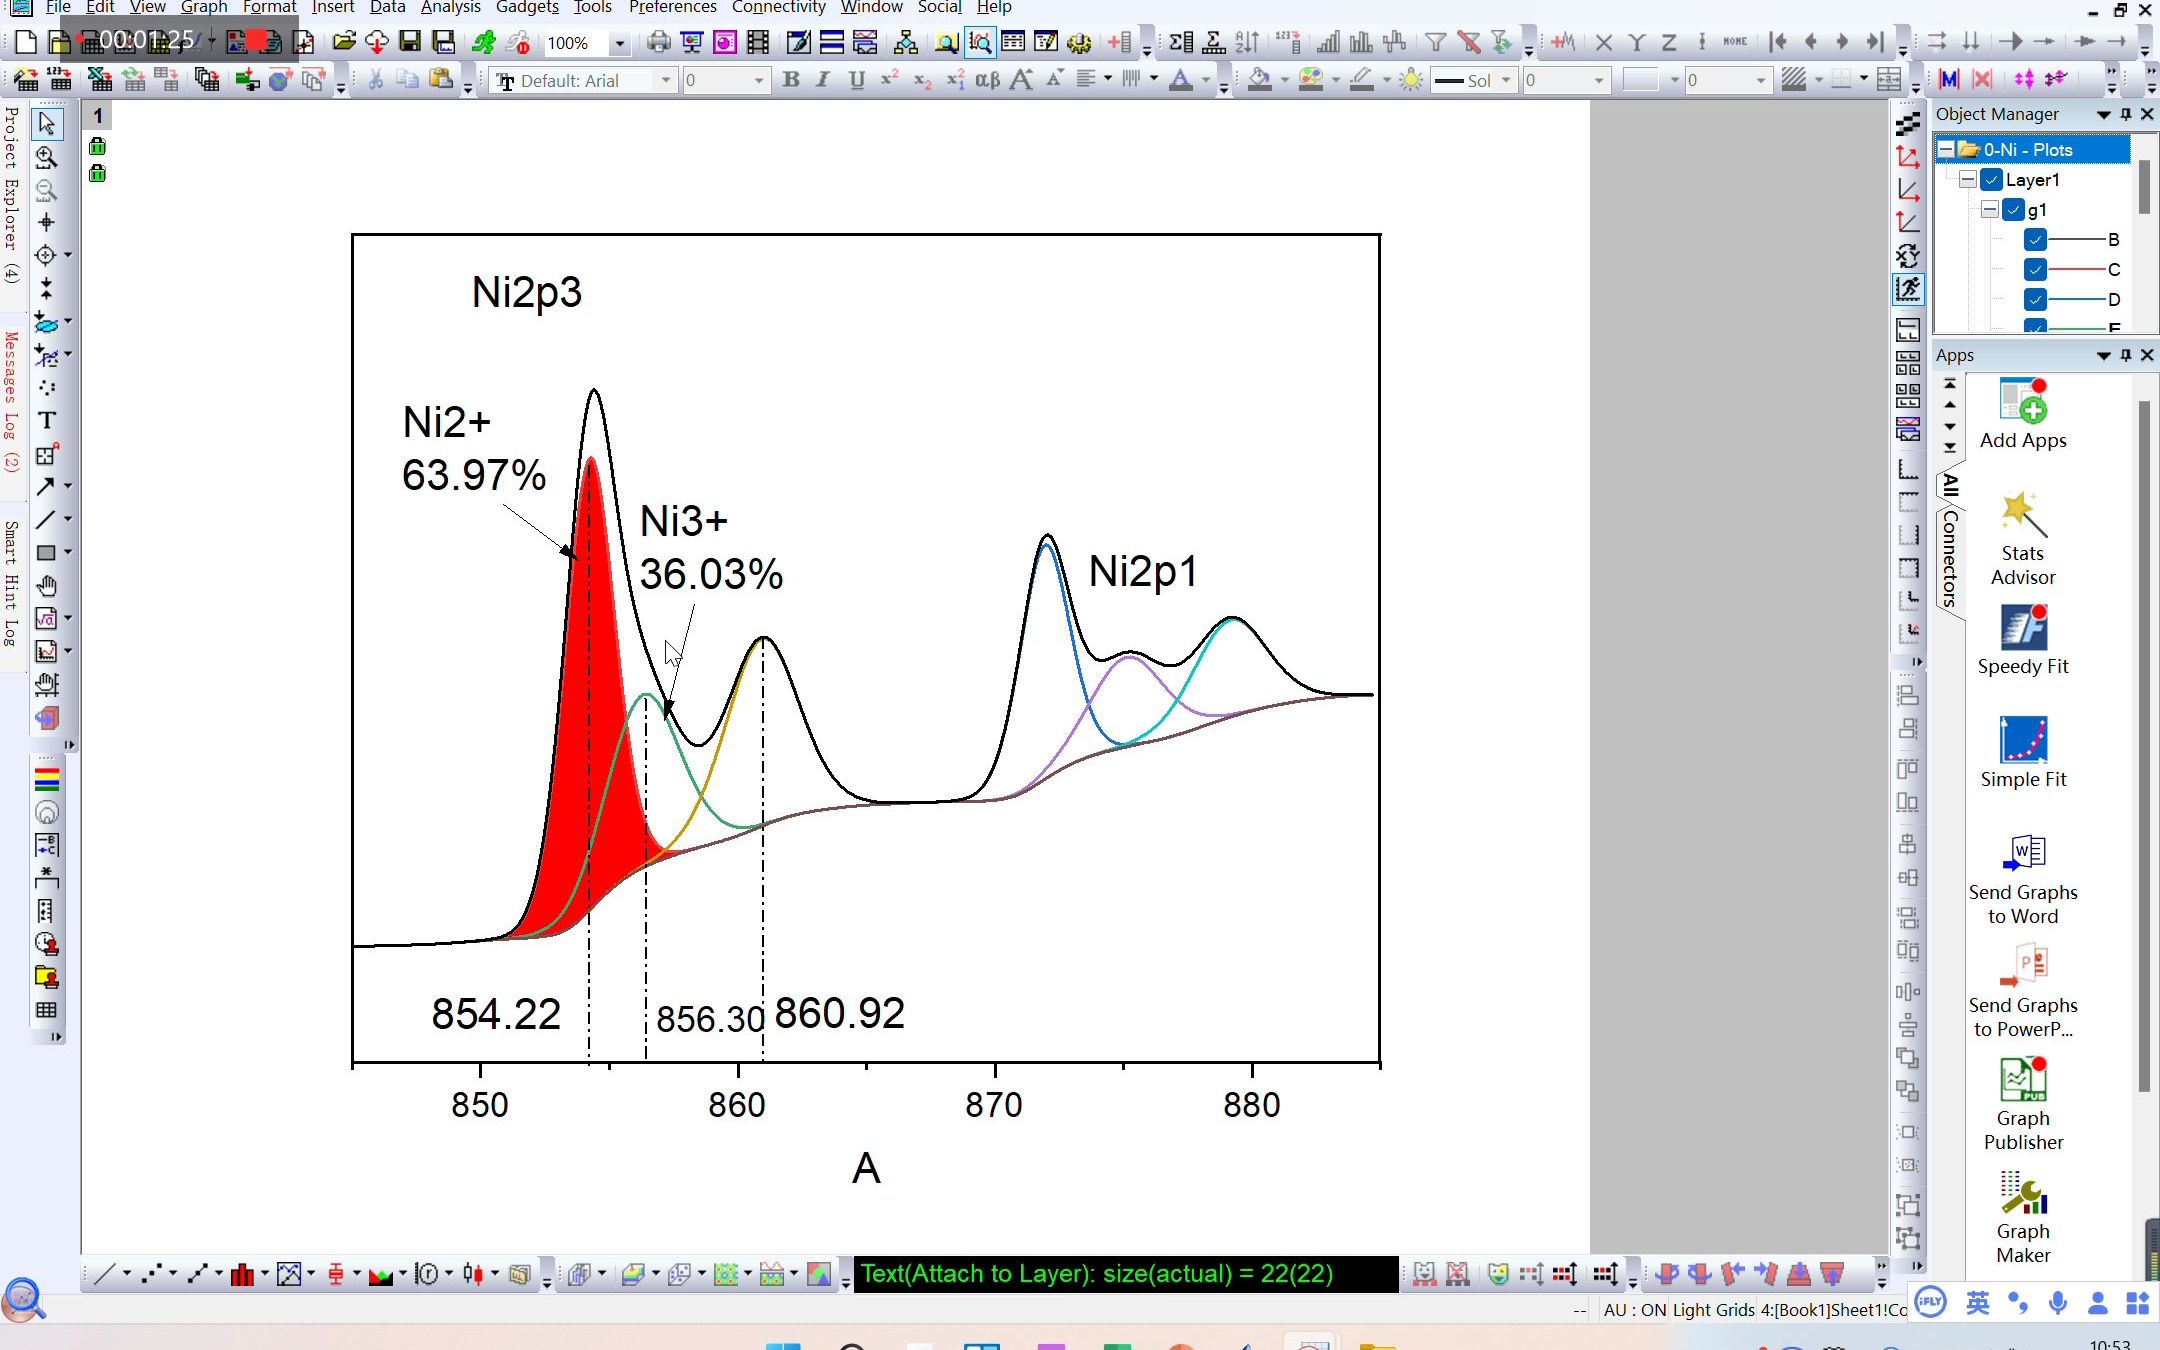
Task: Collapse the g1 group node
Action: (x=1990, y=210)
